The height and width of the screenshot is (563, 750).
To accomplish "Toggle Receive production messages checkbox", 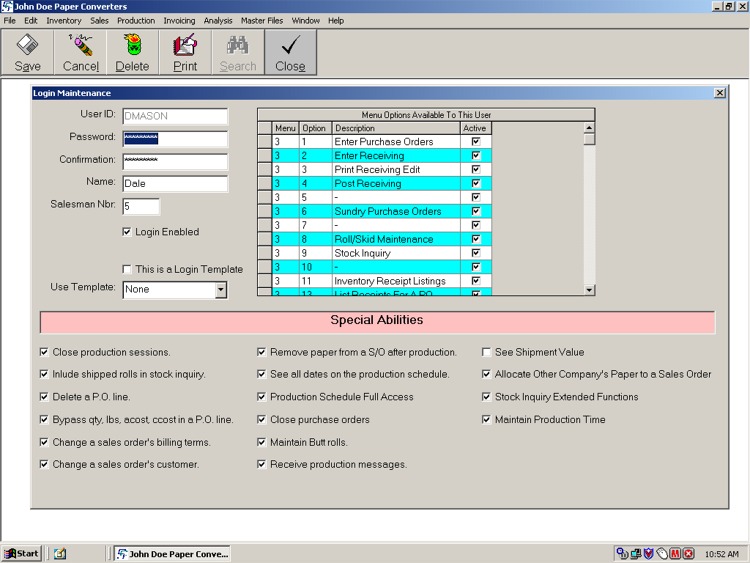I will pyautogui.click(x=261, y=464).
